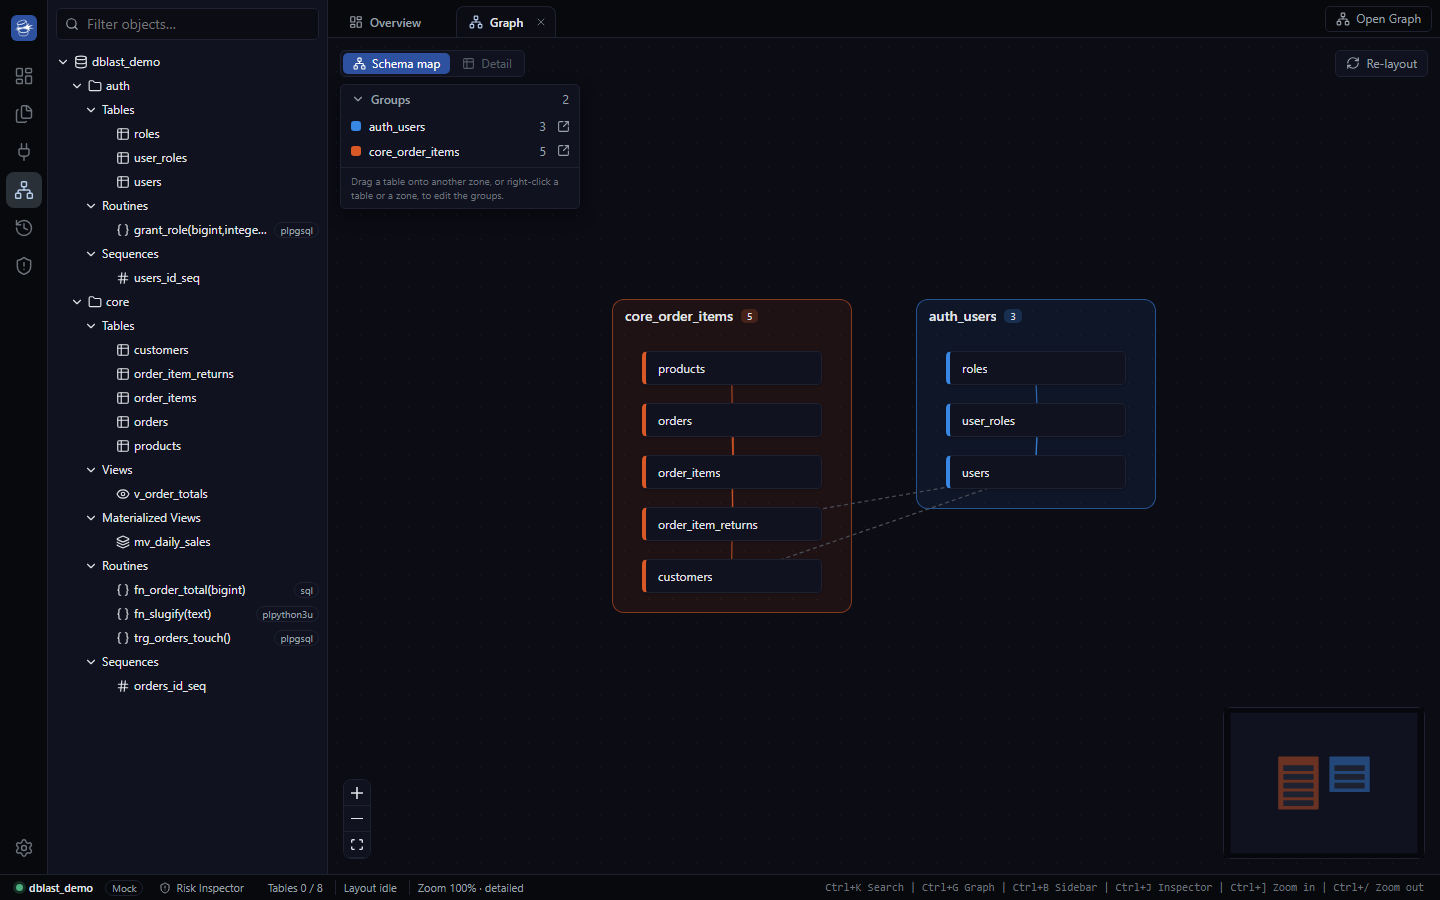Screen dimensions: 1440x900
Task: Select the products node in graph
Action: click(x=732, y=369)
